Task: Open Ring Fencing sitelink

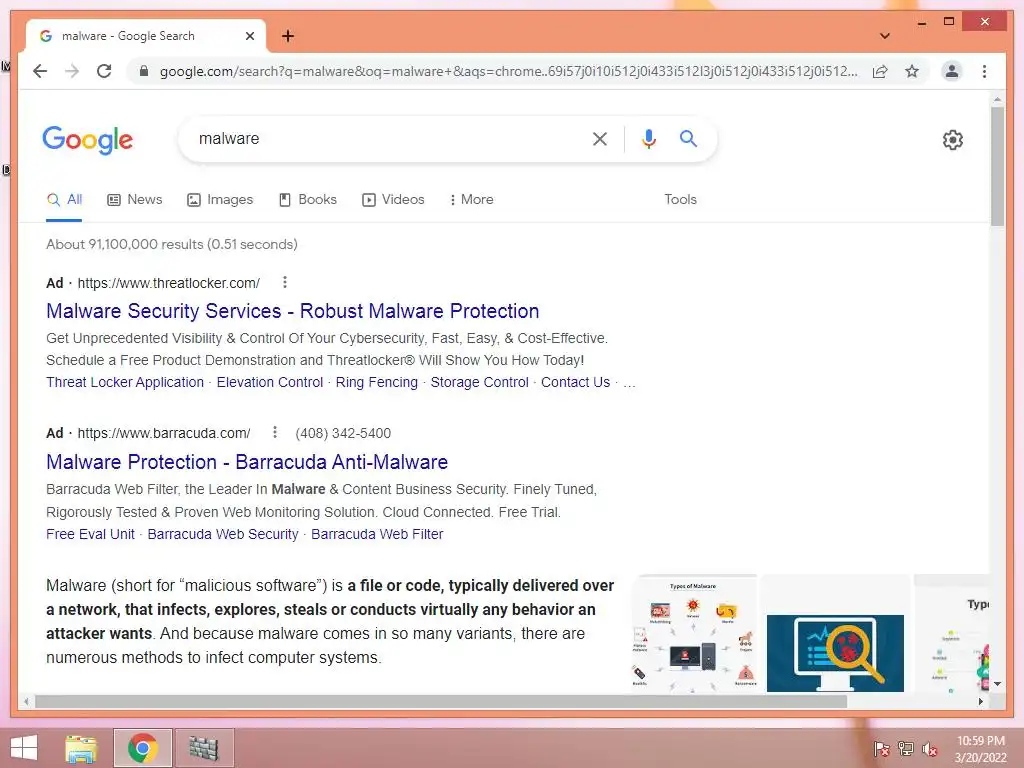Action: point(377,382)
